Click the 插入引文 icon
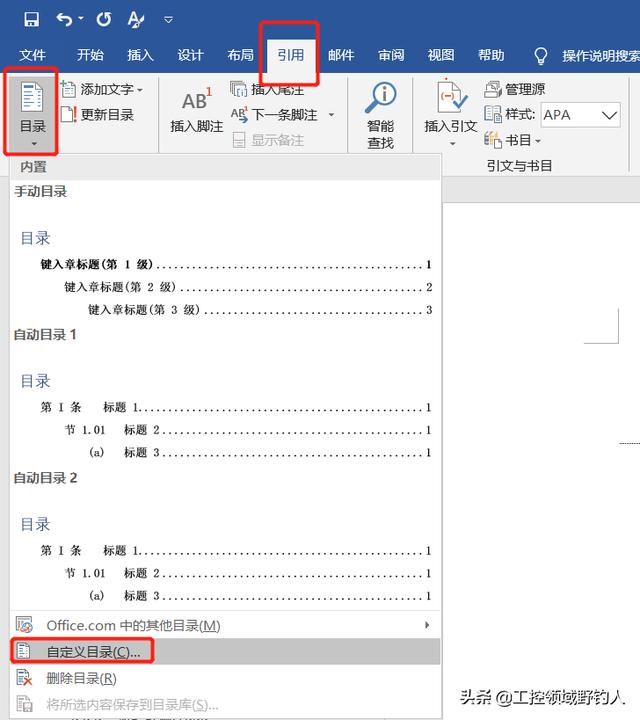The height and width of the screenshot is (720, 640). pos(451,96)
